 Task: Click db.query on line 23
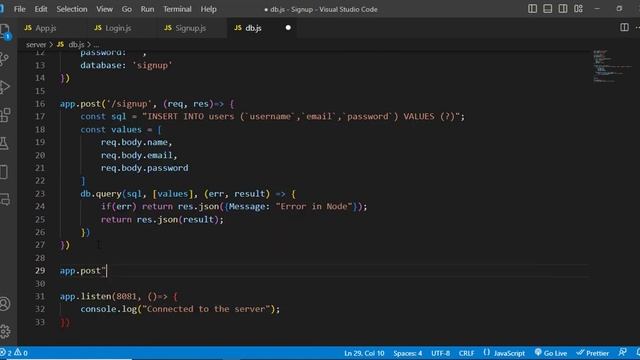tap(101, 193)
